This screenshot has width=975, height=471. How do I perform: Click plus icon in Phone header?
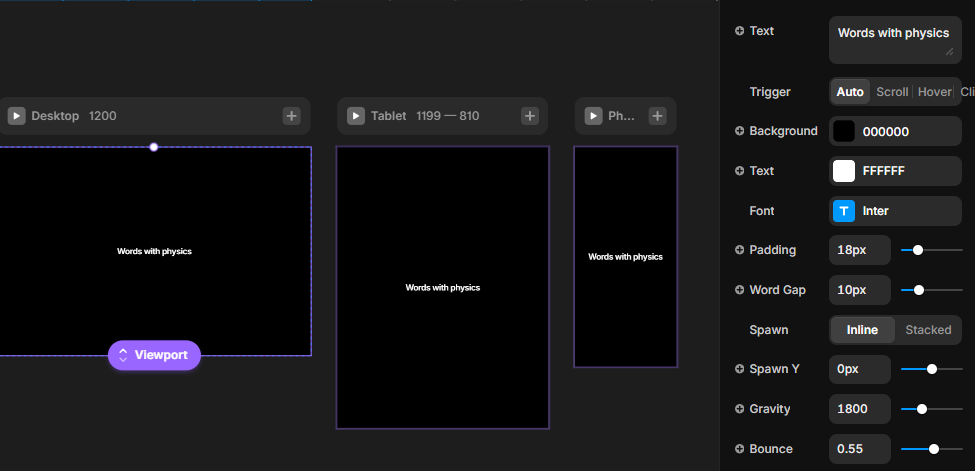[x=657, y=116]
